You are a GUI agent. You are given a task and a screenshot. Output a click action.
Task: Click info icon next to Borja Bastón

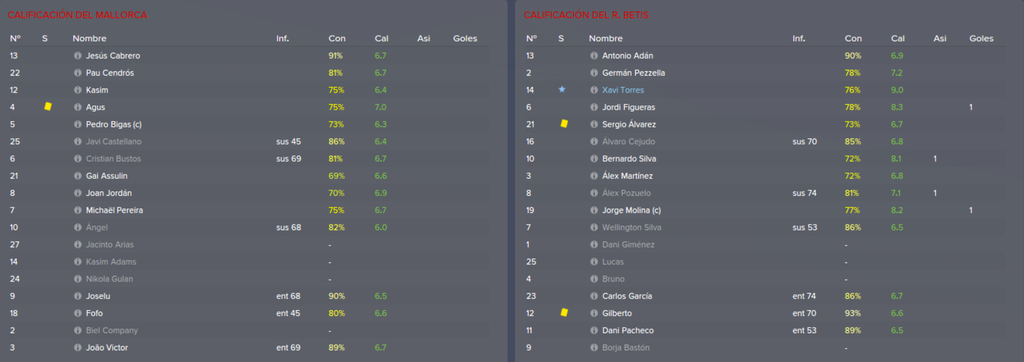tap(594, 348)
